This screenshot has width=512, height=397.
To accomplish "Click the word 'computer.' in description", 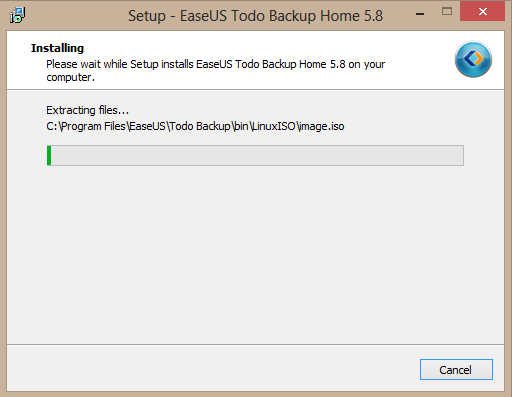I will pos(70,77).
